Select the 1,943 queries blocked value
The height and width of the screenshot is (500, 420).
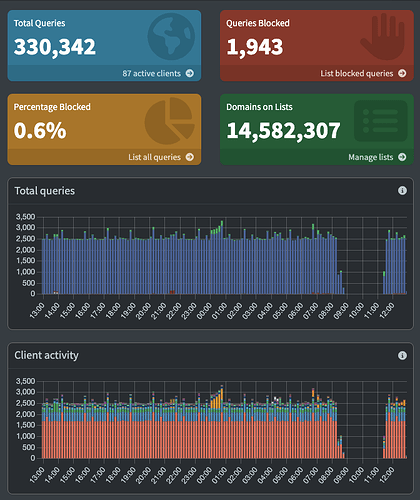tap(255, 47)
